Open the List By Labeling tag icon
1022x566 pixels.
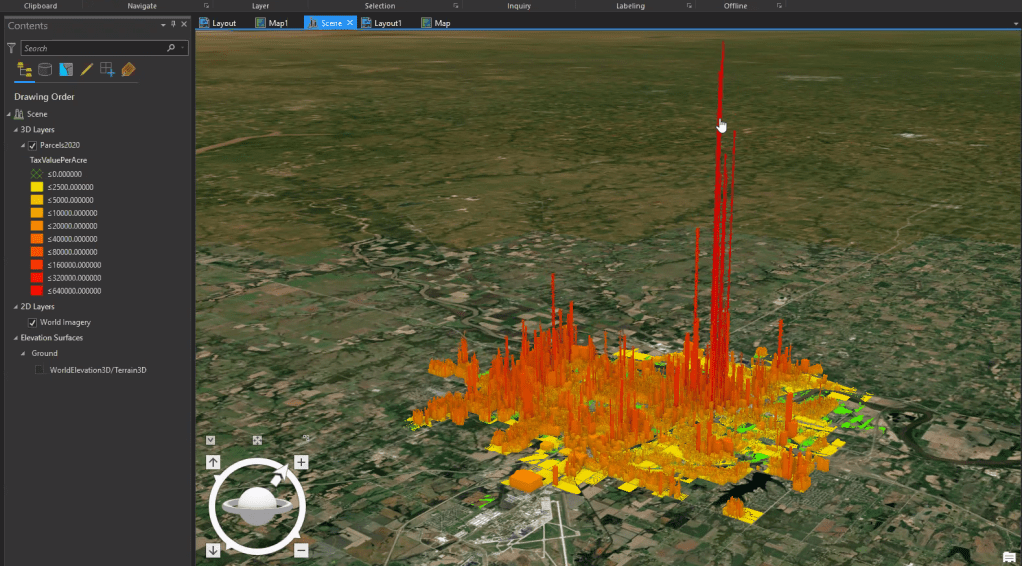(128, 70)
